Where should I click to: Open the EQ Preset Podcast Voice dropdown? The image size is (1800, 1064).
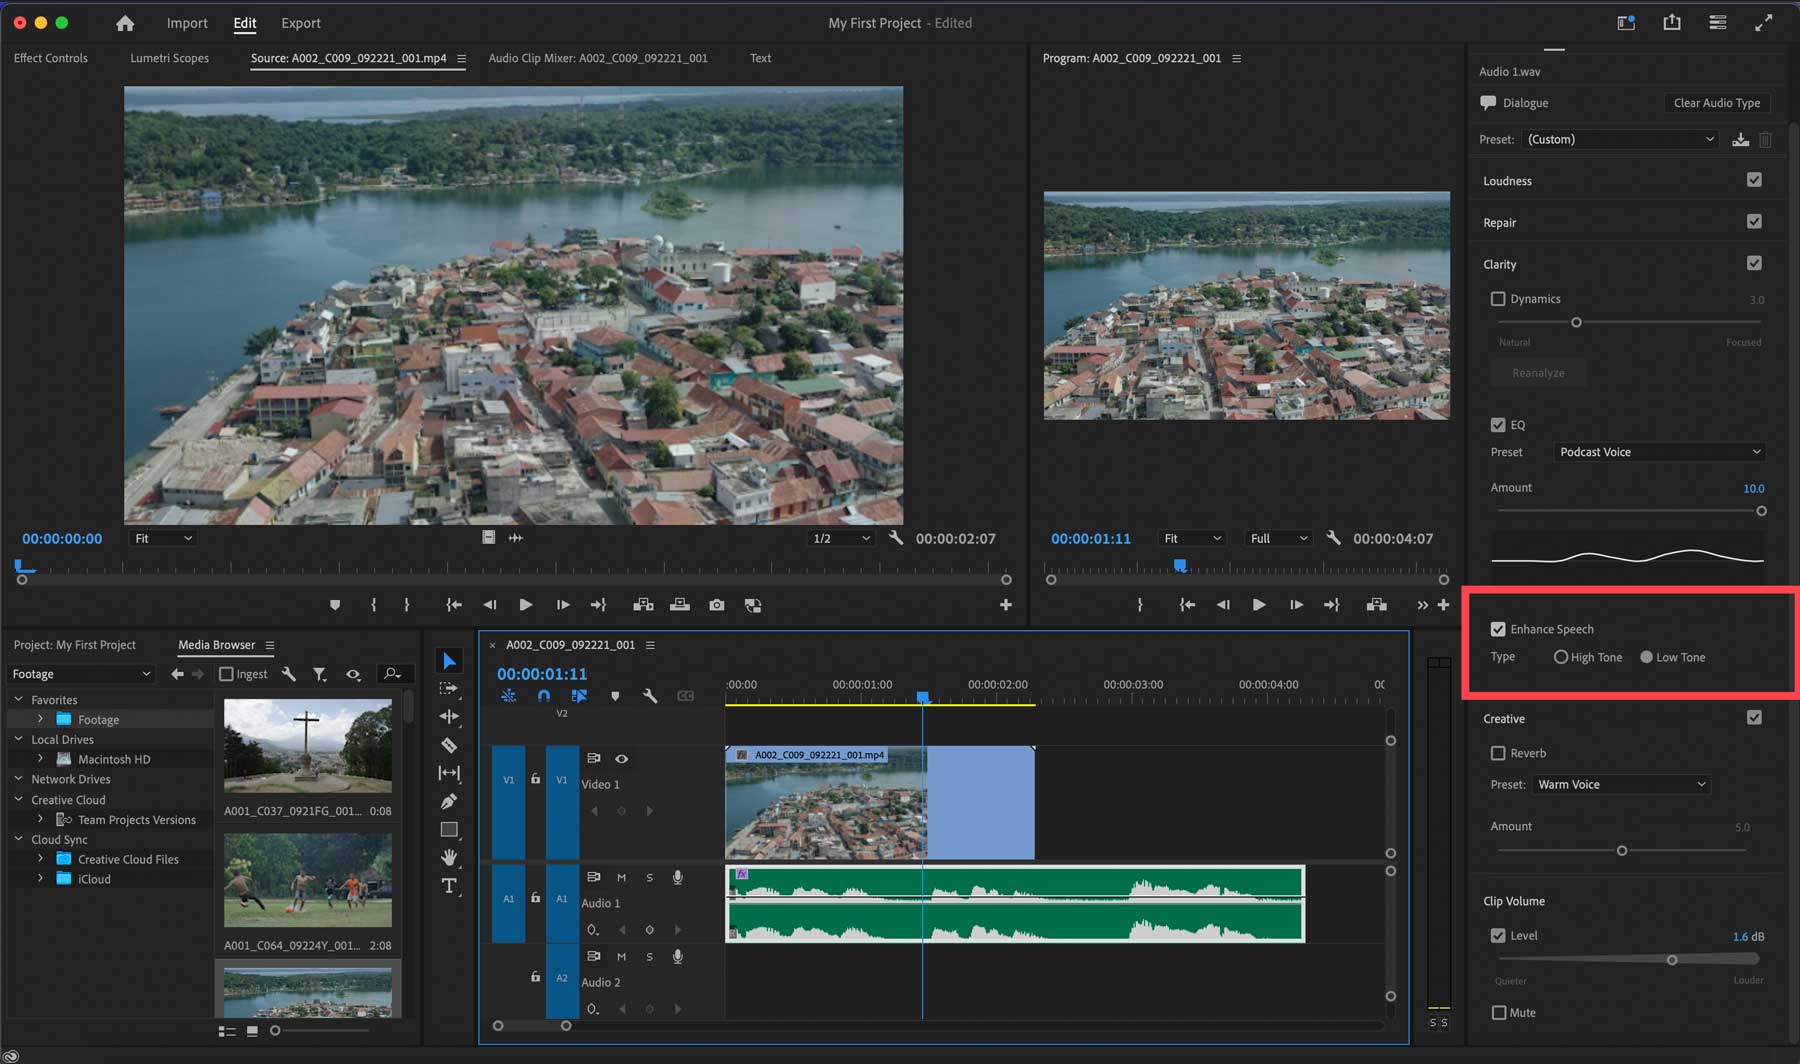coord(1658,451)
